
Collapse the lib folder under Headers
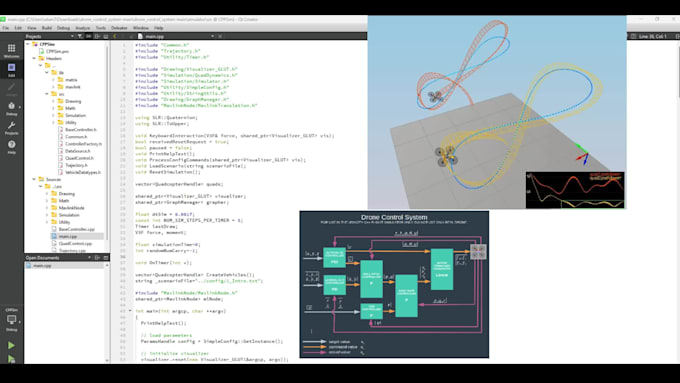47,72
